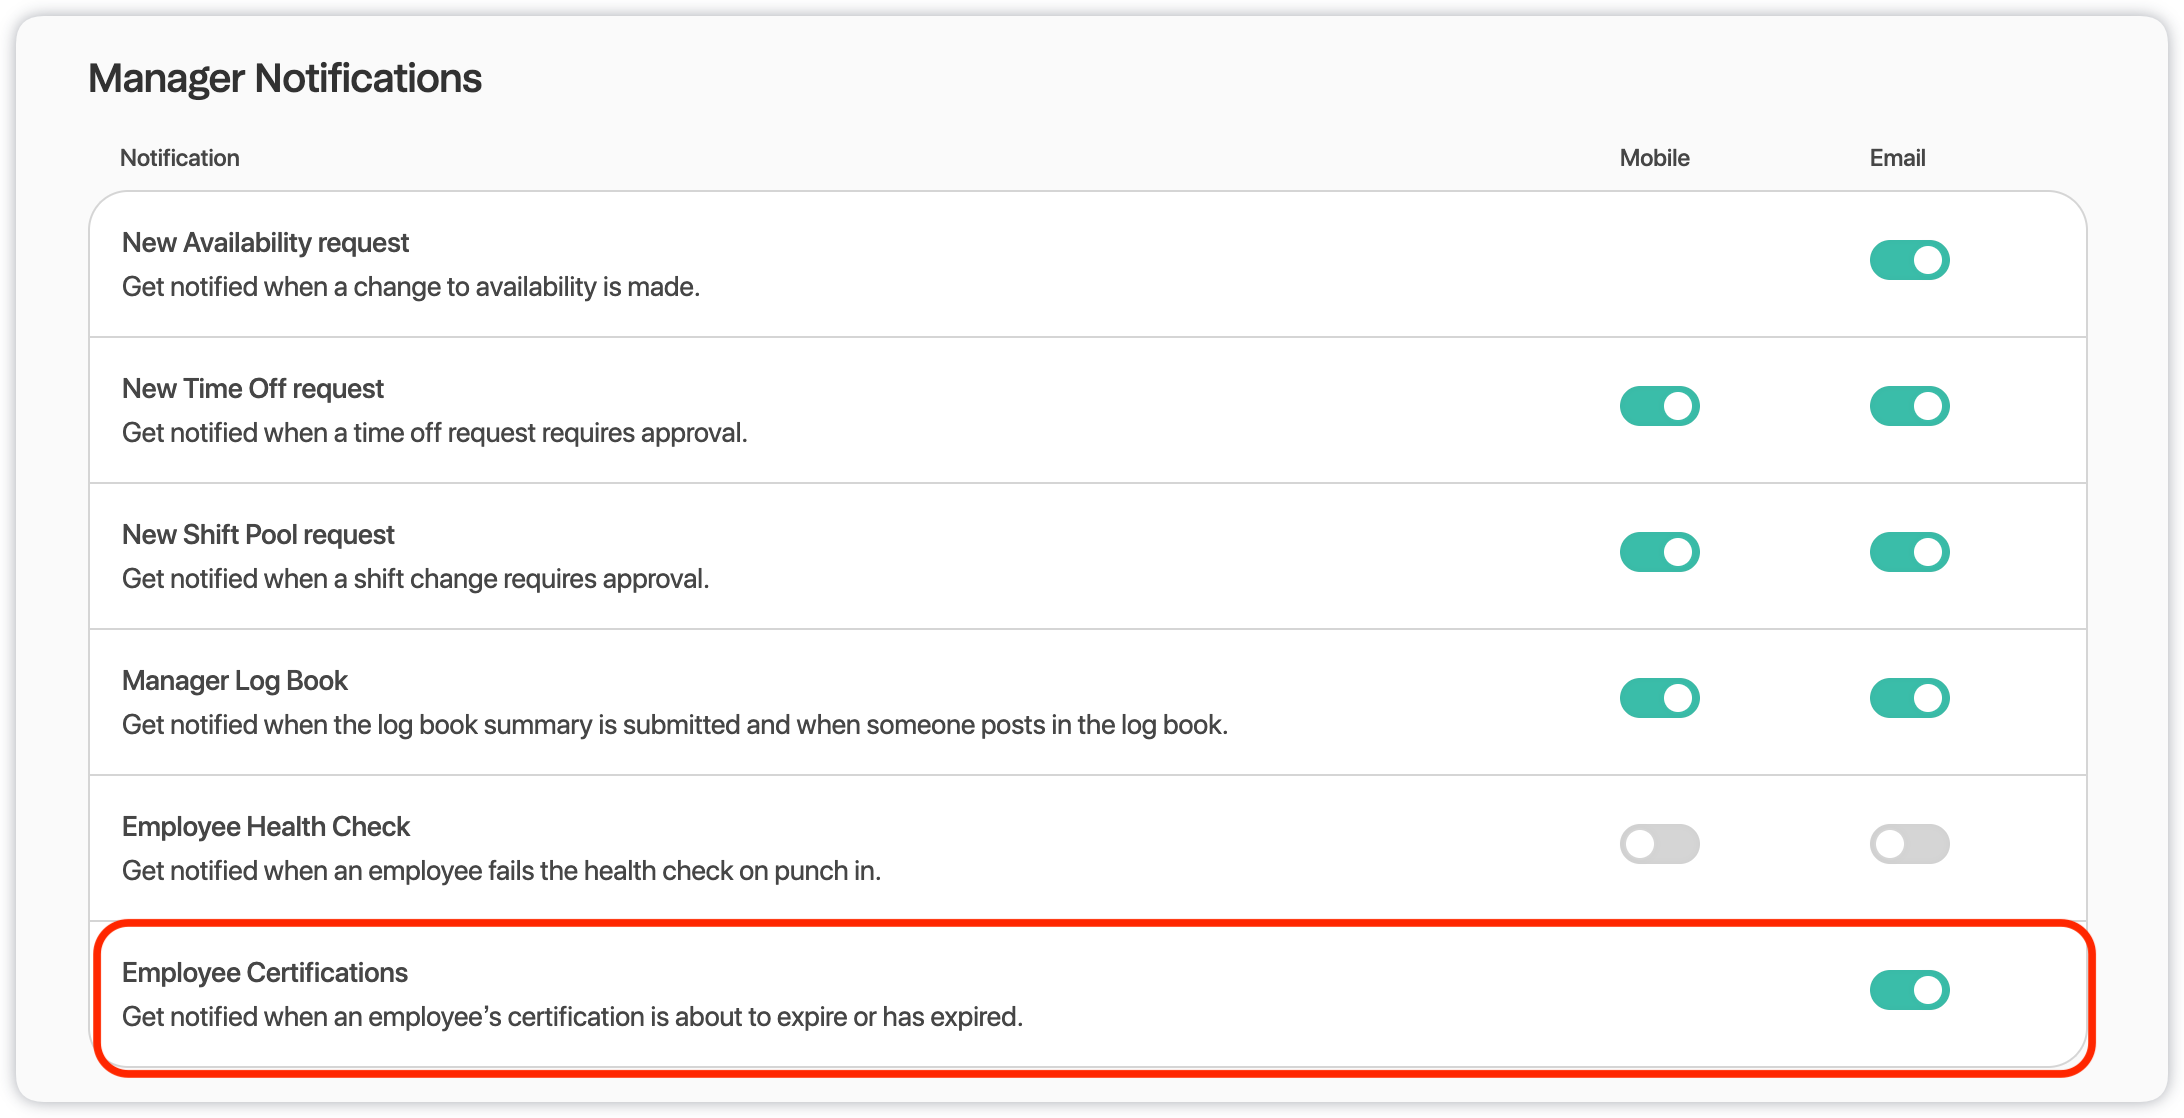Turn off Mobile for New Time Off request
The width and height of the screenshot is (2184, 1118).
coord(1659,406)
